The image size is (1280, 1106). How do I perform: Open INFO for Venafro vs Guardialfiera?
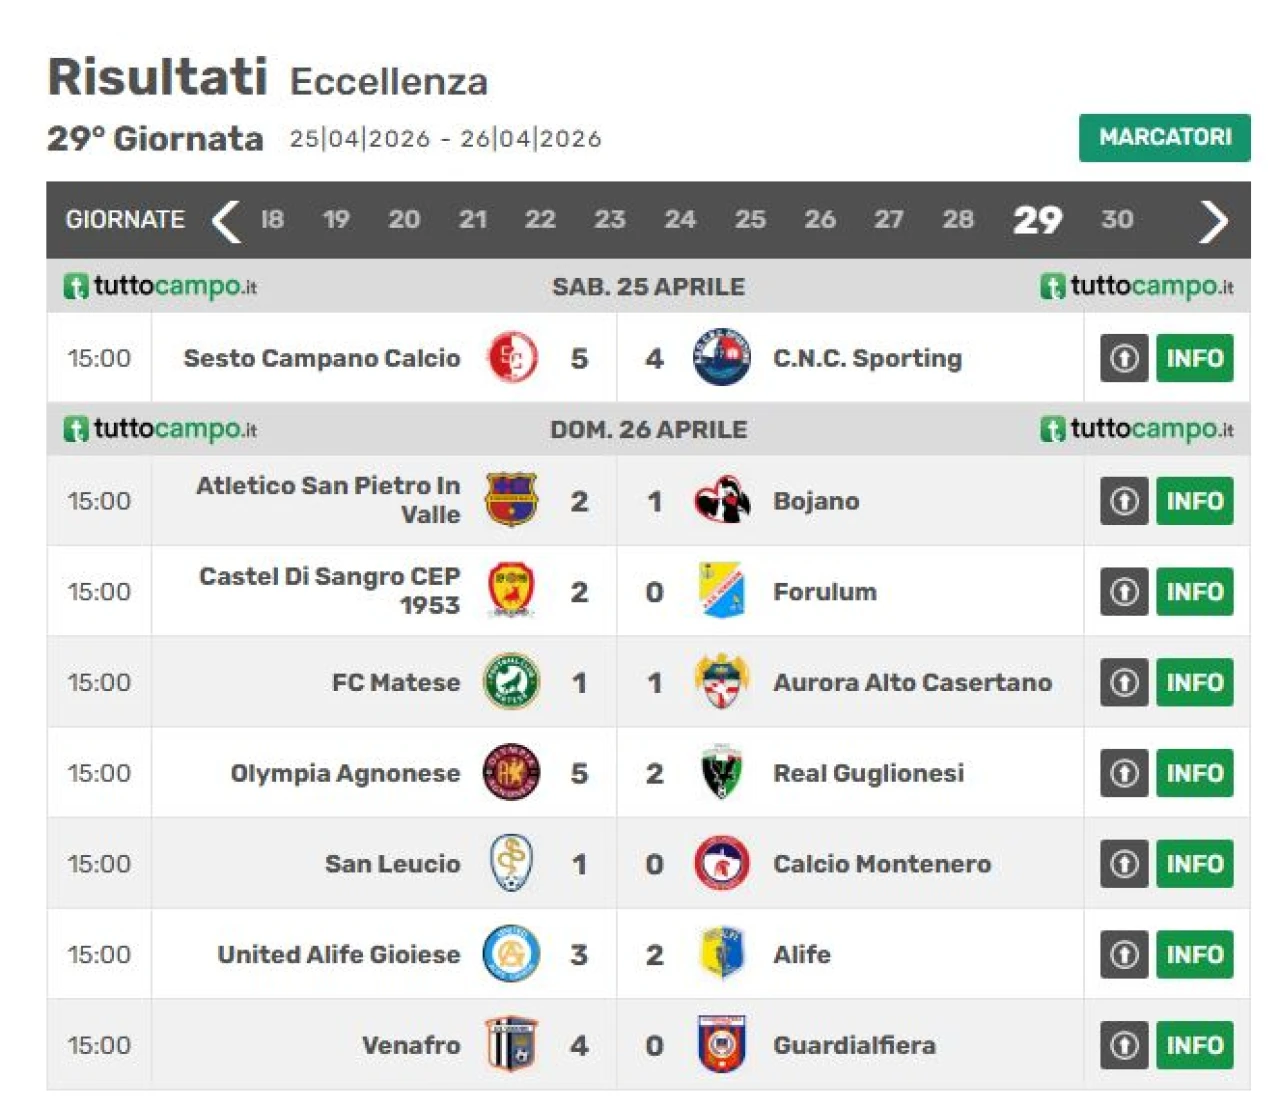(x=1194, y=1045)
